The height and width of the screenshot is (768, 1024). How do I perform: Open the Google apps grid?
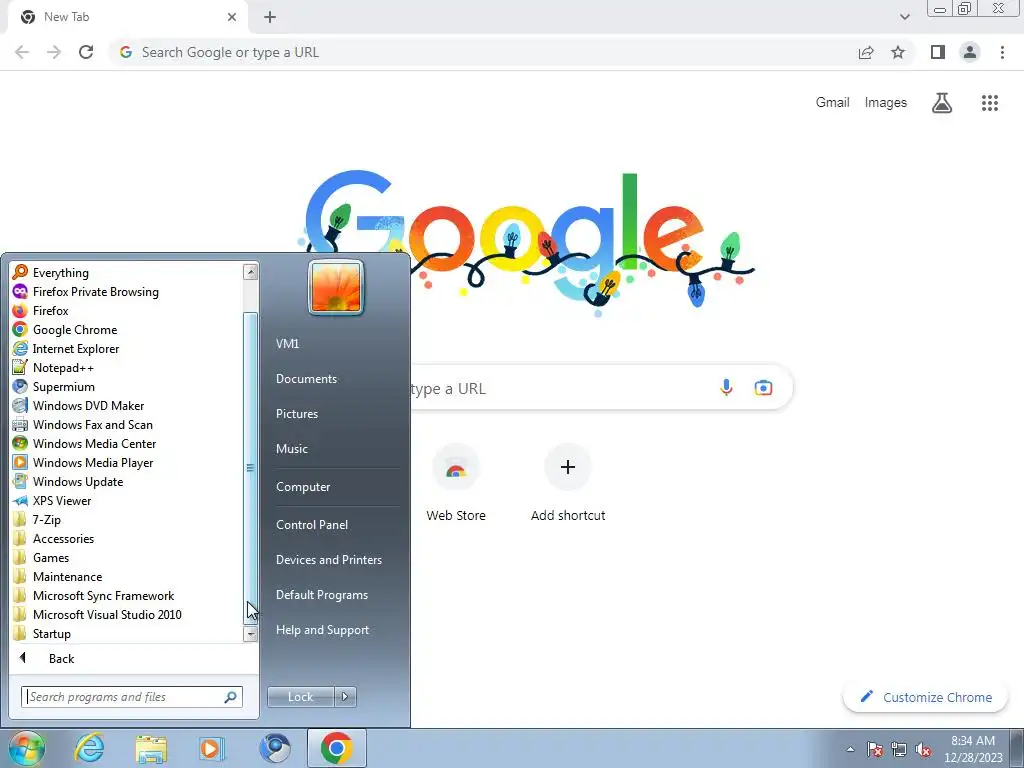pyautogui.click(x=990, y=103)
